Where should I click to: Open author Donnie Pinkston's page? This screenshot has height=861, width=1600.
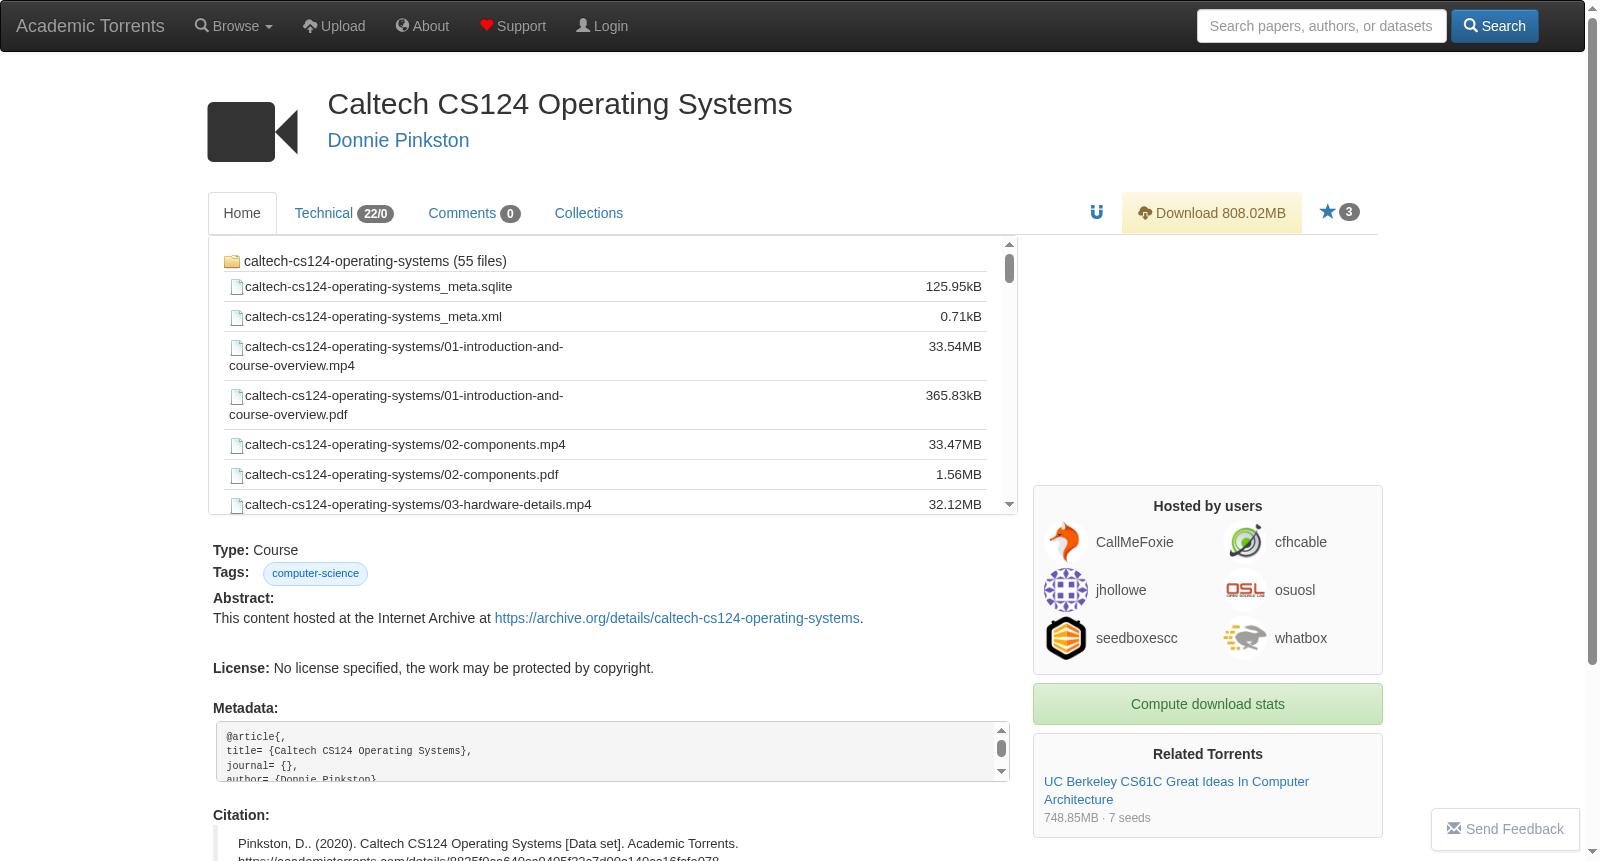click(398, 140)
